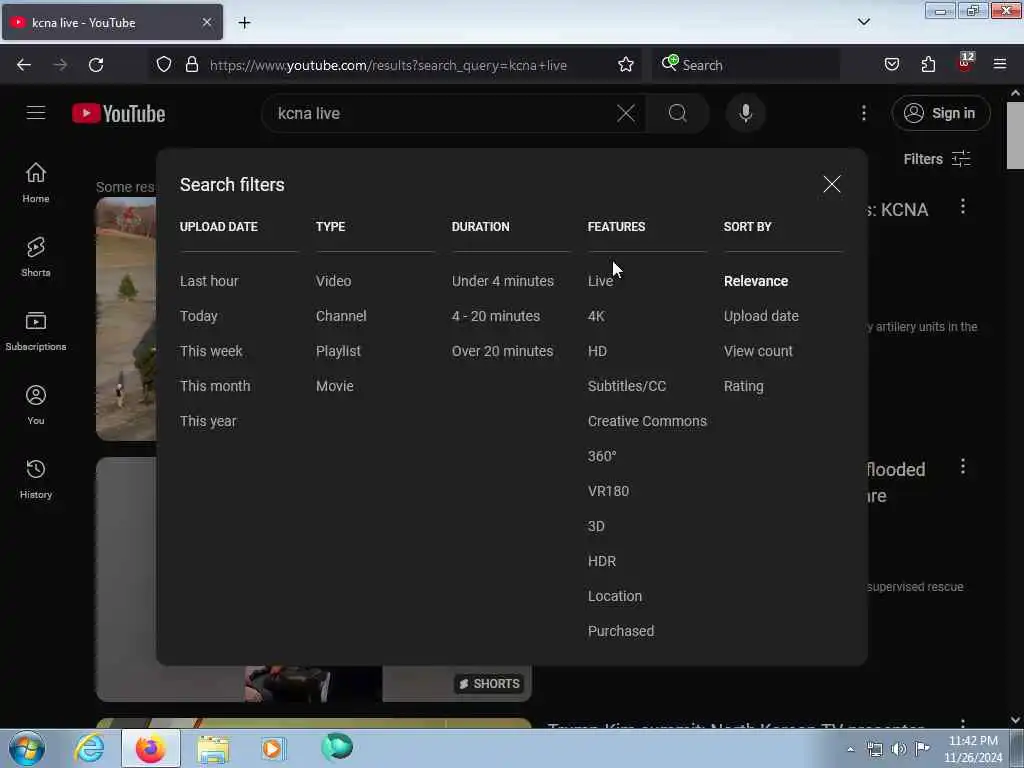Choose Under 4 minutes duration

[502, 281]
